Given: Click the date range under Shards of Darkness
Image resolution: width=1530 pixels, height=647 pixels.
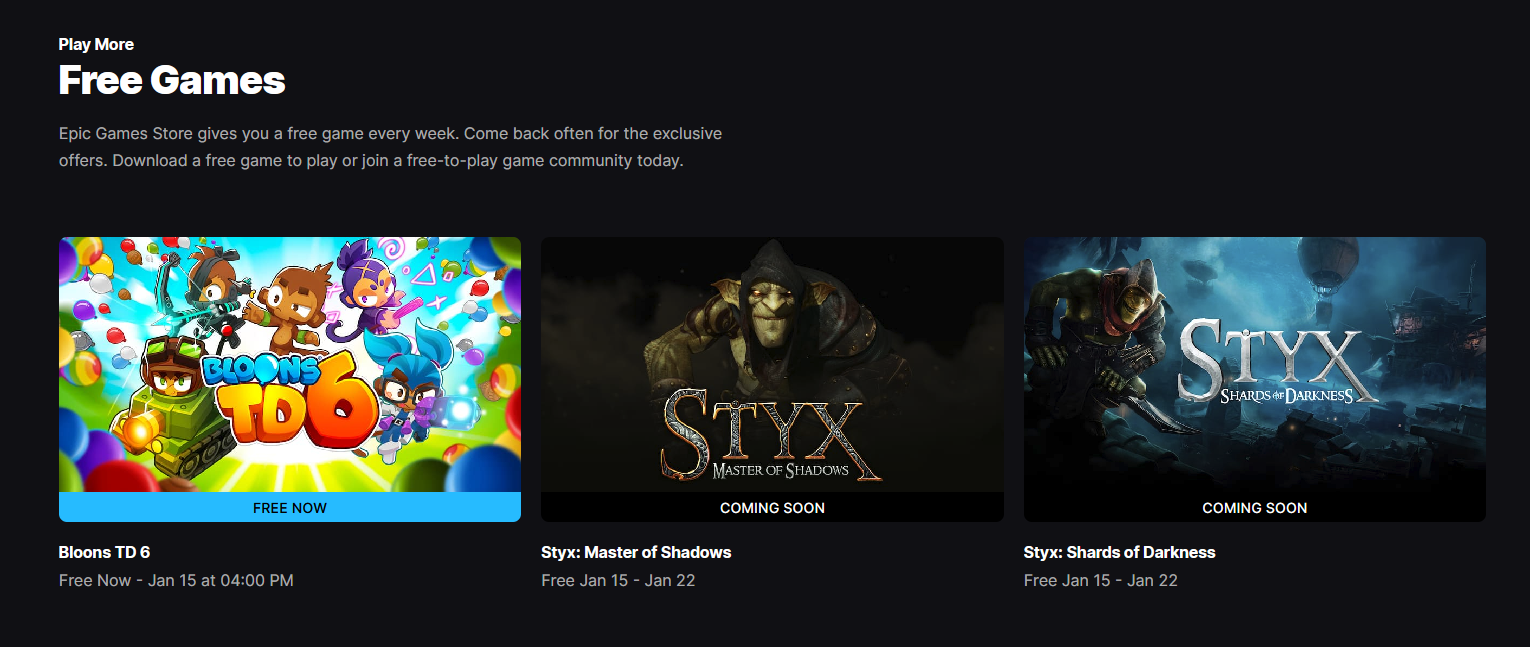Looking at the screenshot, I should [x=1101, y=580].
